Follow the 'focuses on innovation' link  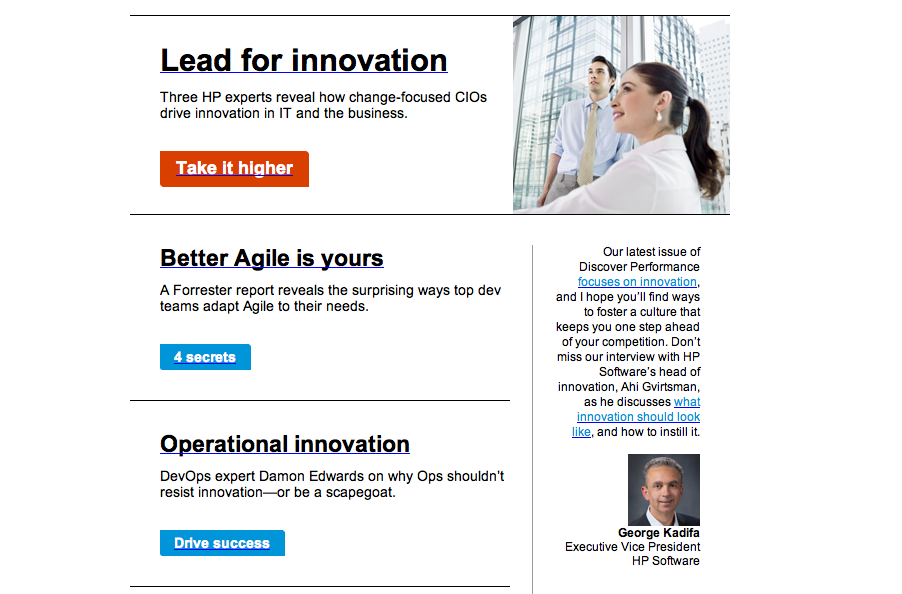637,282
